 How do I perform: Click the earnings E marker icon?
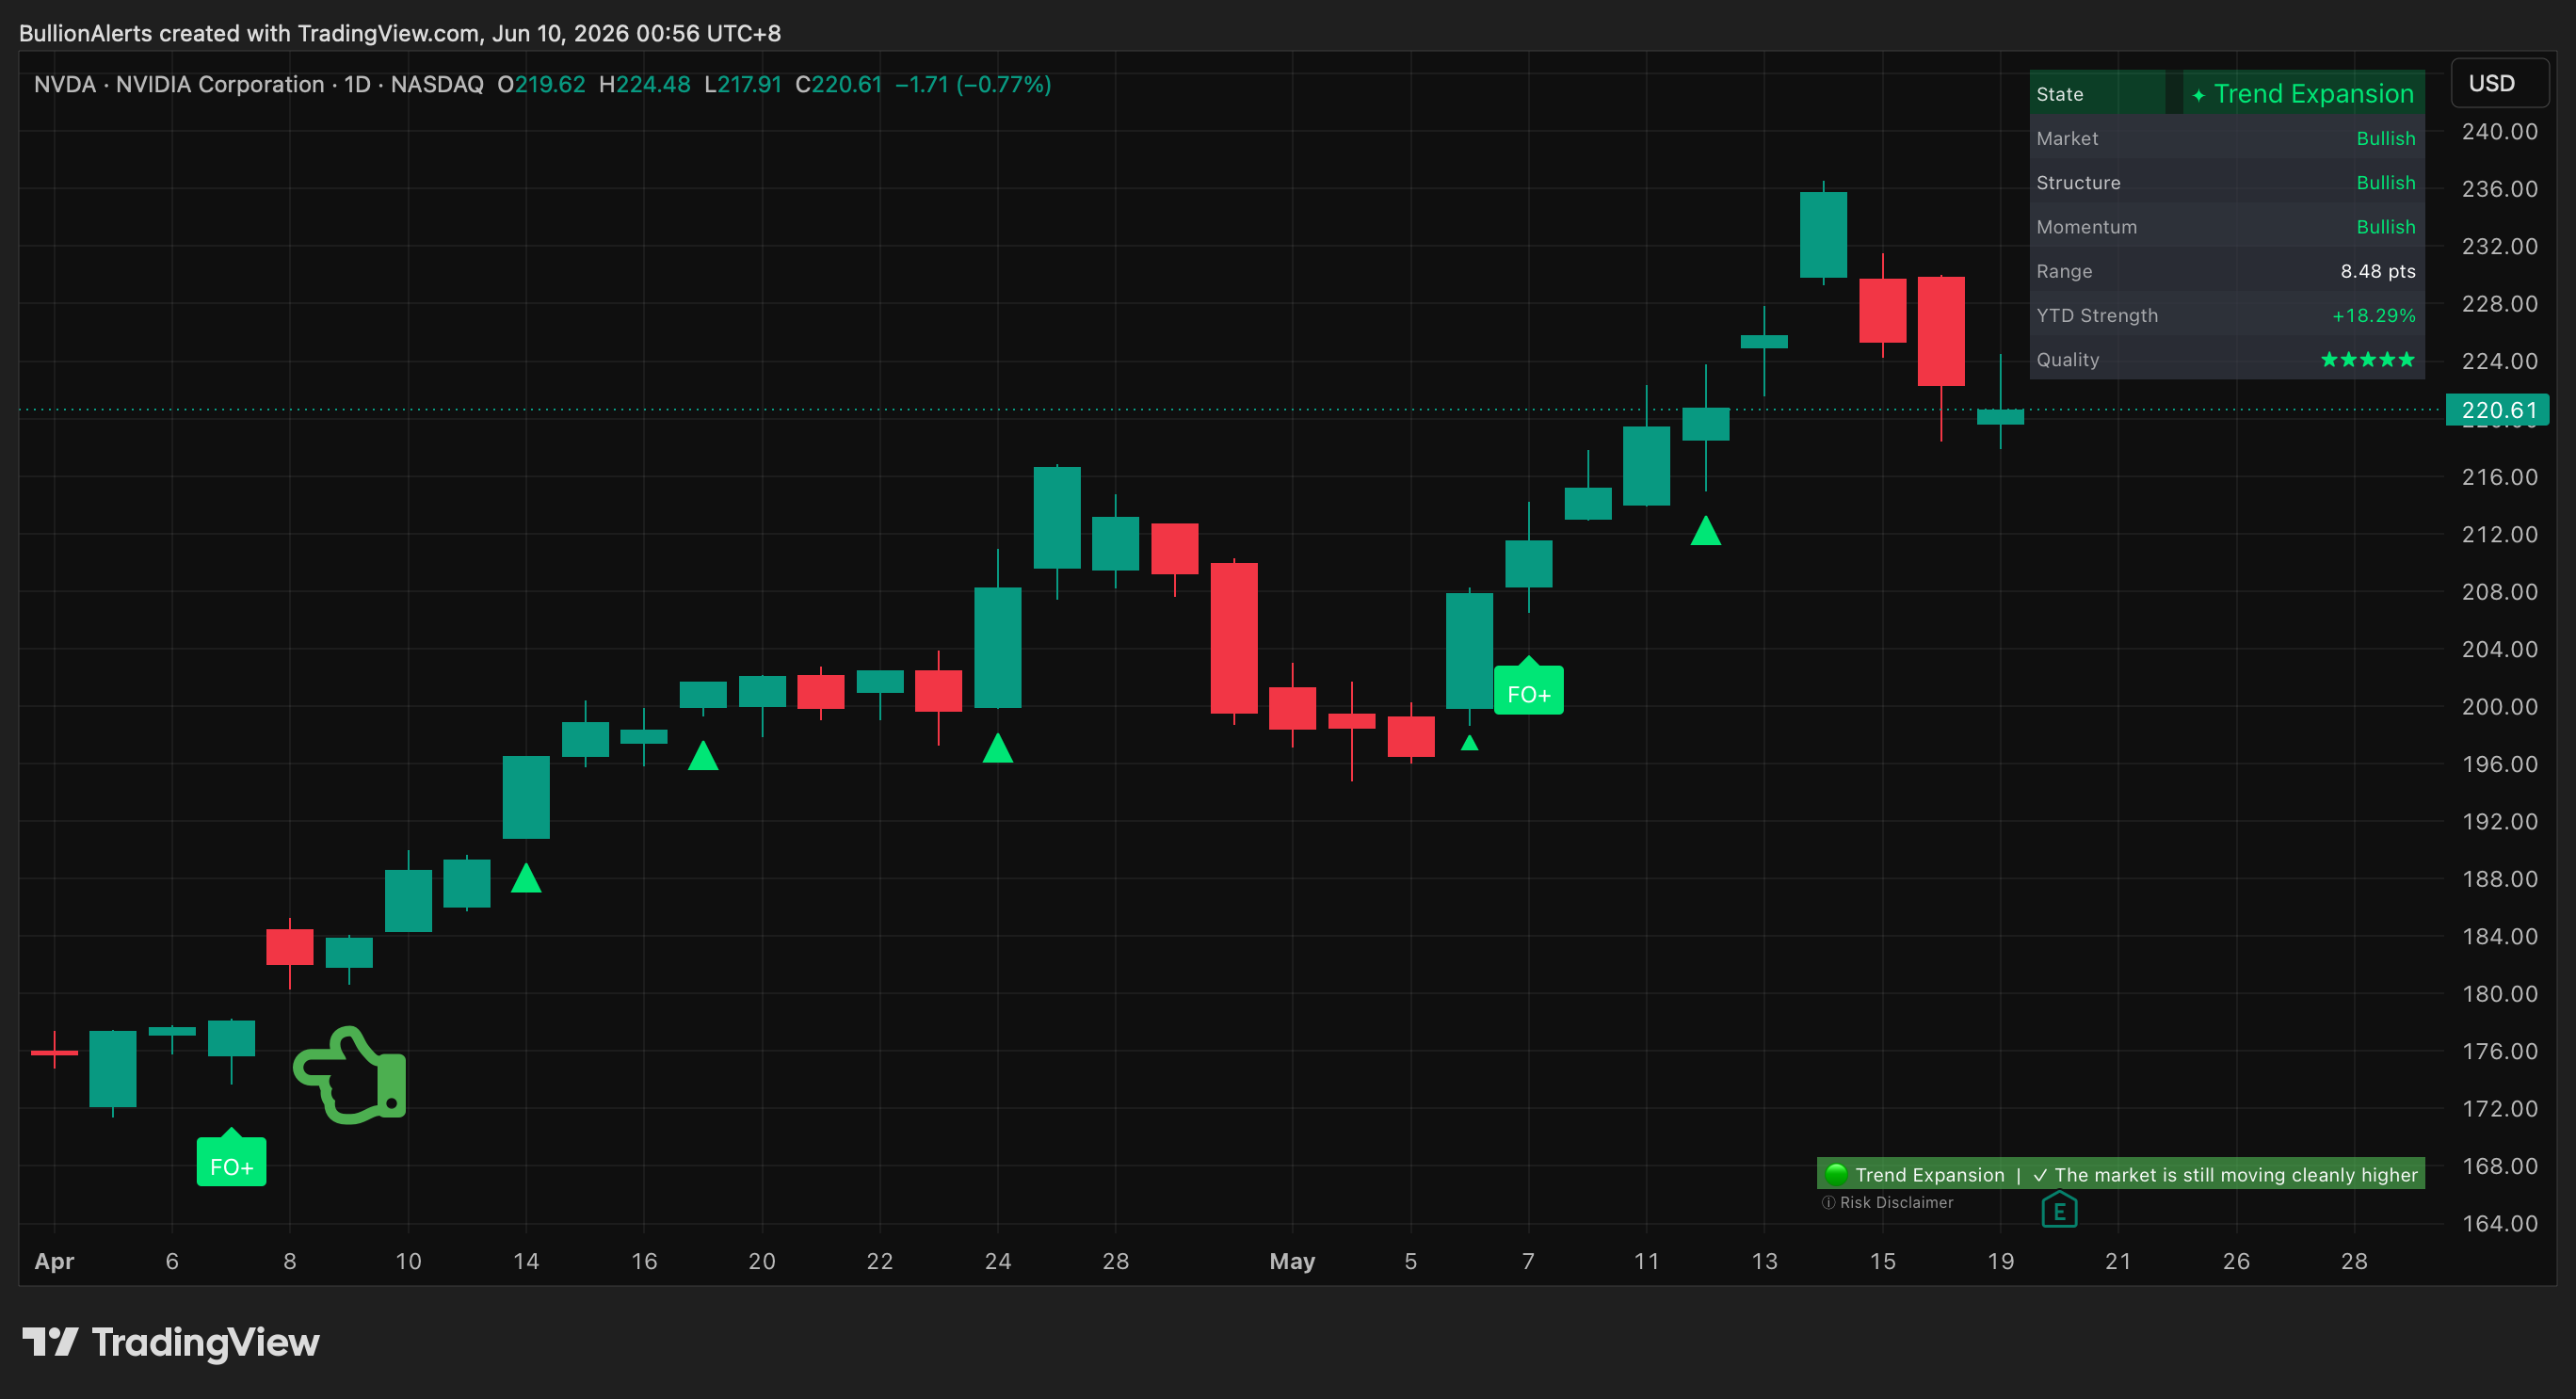2059,1210
